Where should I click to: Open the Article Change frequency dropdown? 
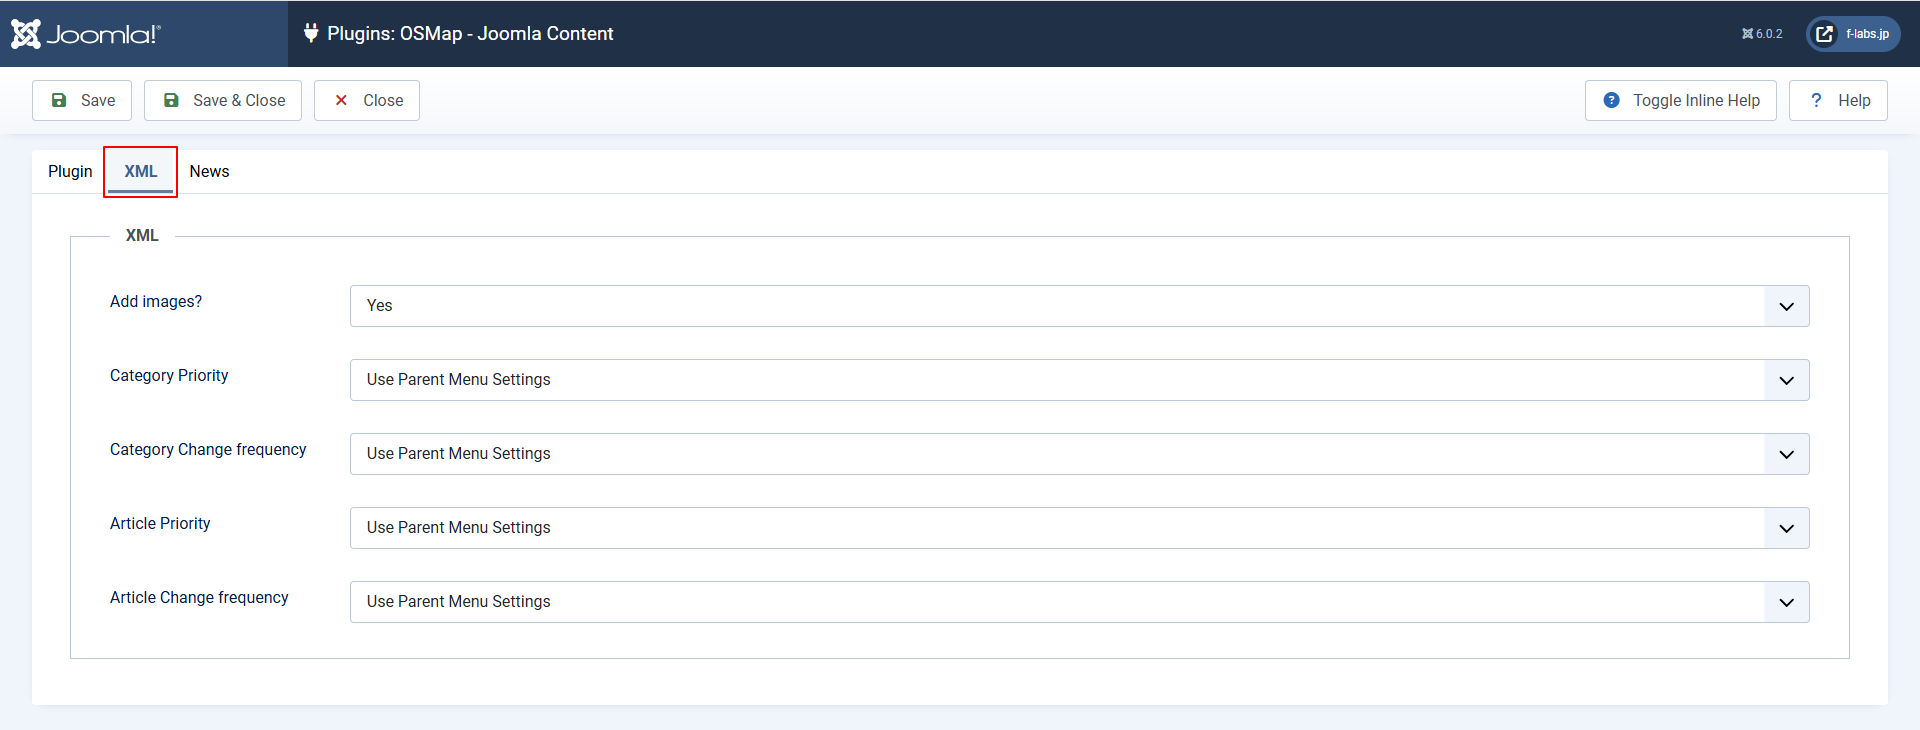pos(1079,602)
